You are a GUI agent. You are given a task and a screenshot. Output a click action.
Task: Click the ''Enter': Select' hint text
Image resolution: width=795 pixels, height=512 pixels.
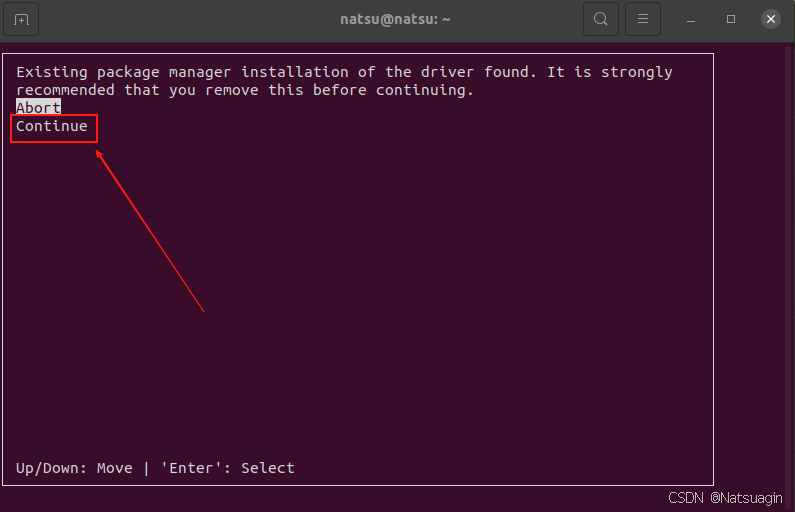(x=227, y=468)
